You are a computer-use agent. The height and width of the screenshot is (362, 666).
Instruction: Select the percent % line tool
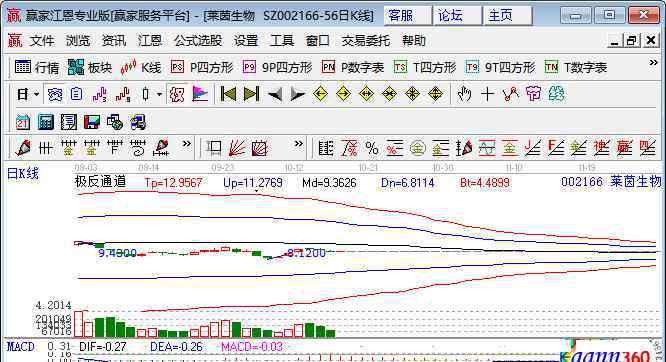coord(372,149)
